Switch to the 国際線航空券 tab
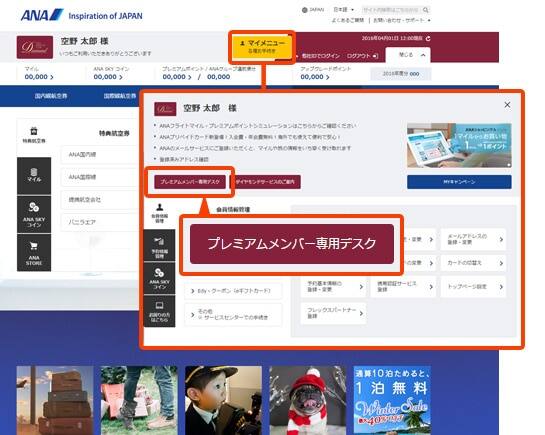 pos(120,96)
